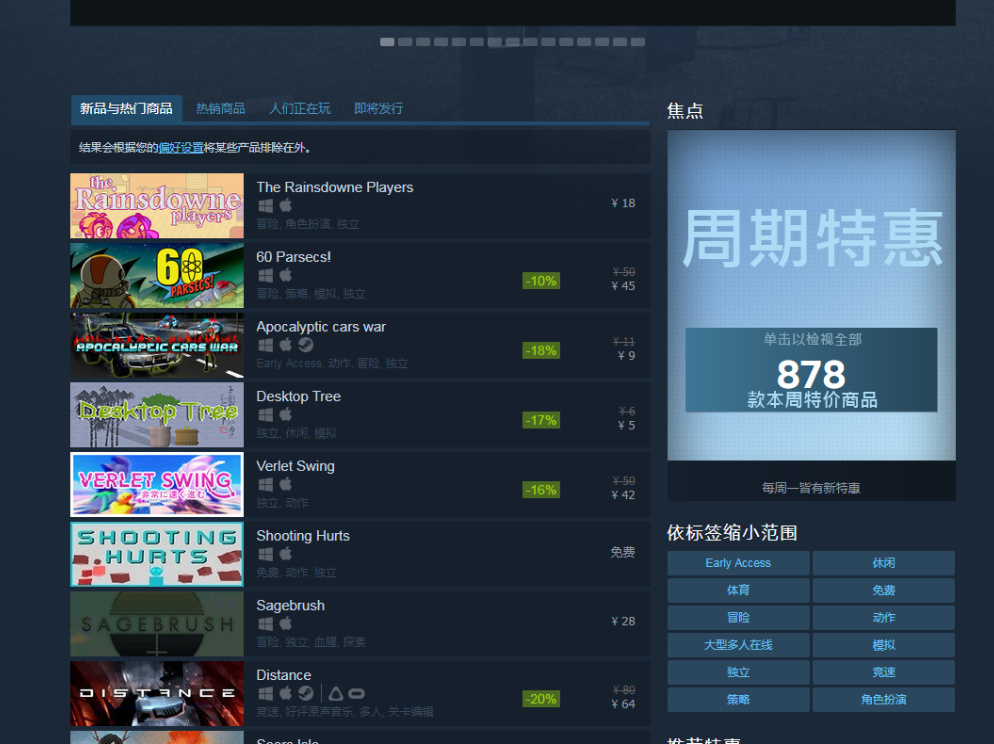Click the Mac icon under Apocalyptic cars war
The image size is (994, 744).
click(286, 345)
